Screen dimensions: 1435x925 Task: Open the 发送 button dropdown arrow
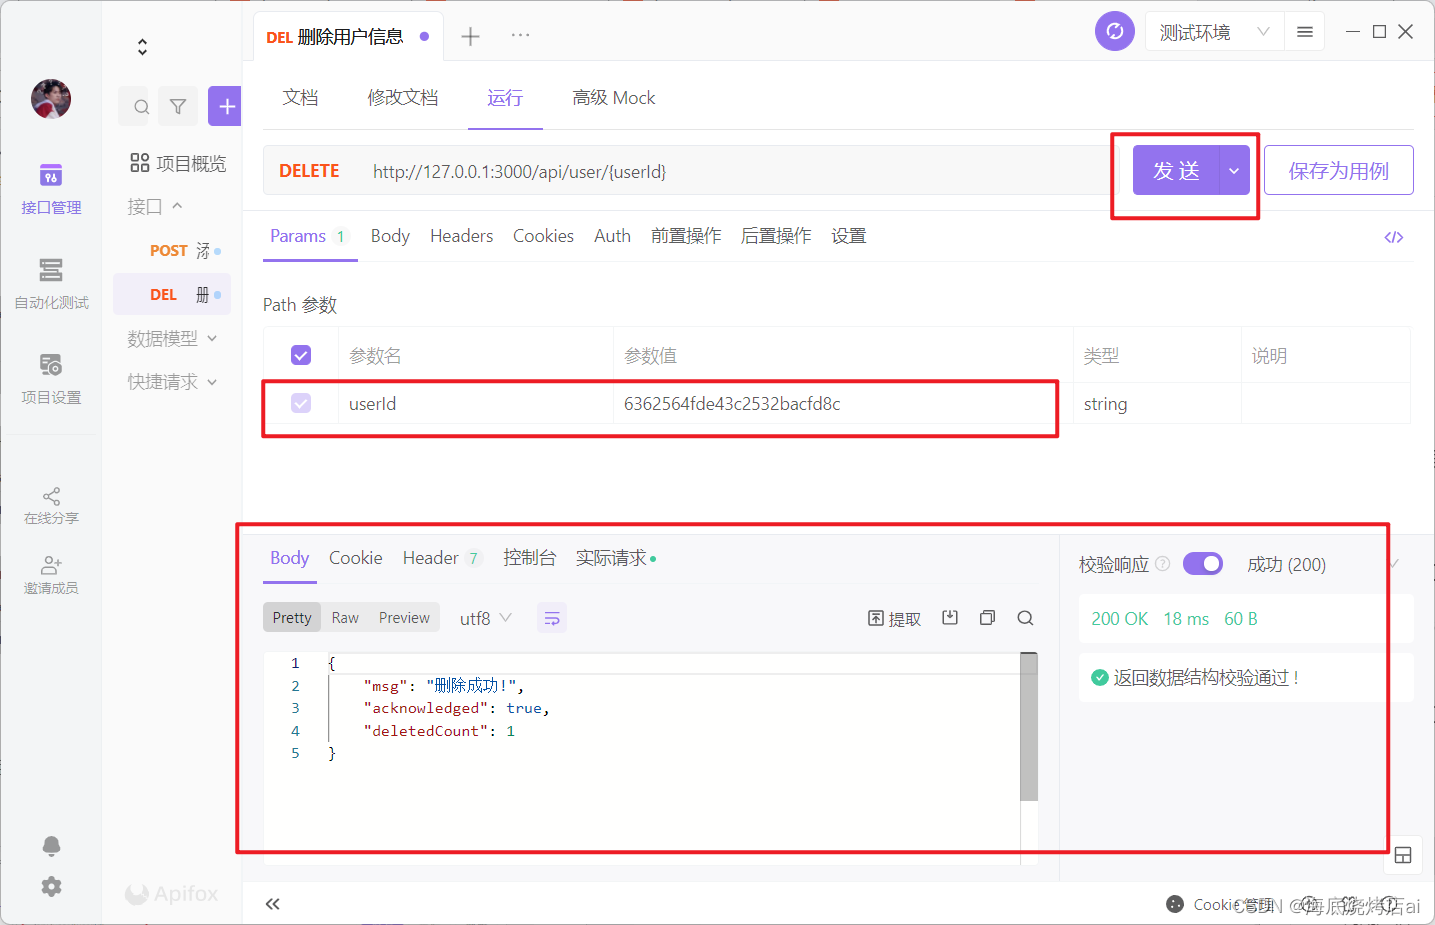point(1234,171)
